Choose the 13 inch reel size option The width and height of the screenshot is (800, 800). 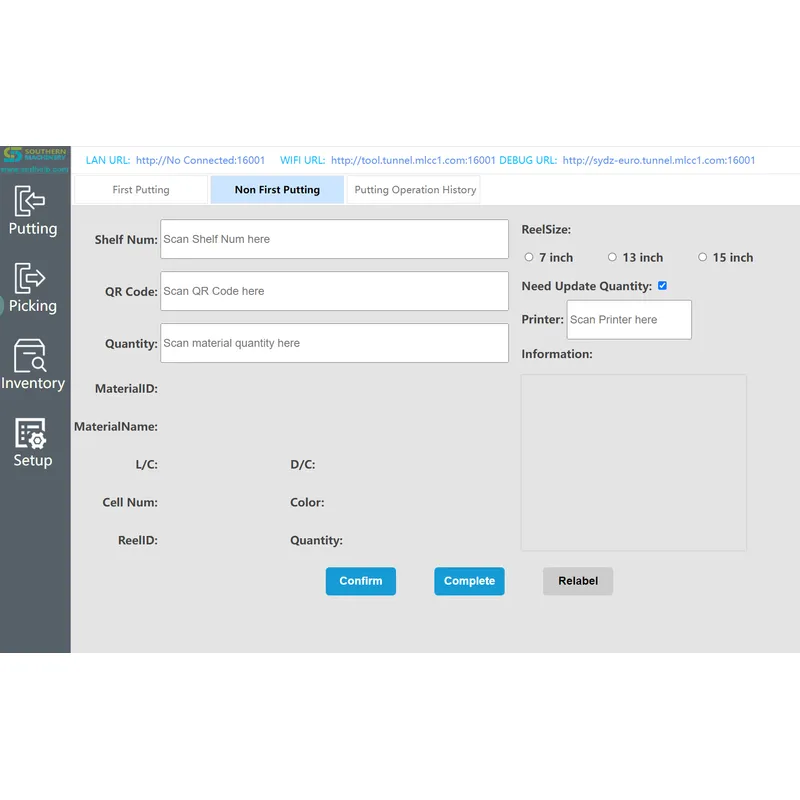tap(612, 257)
